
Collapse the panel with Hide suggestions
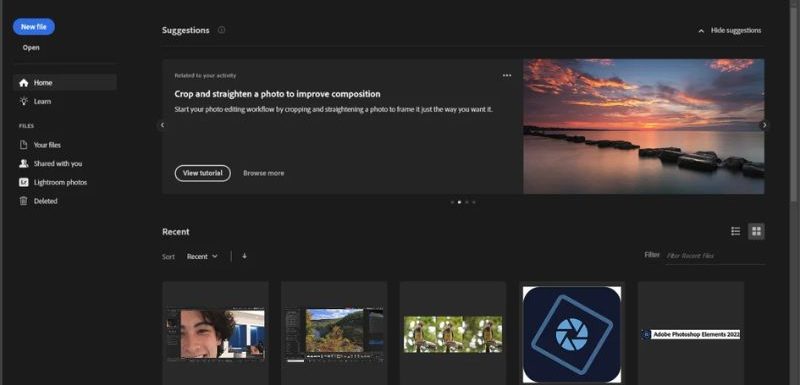[x=730, y=31]
